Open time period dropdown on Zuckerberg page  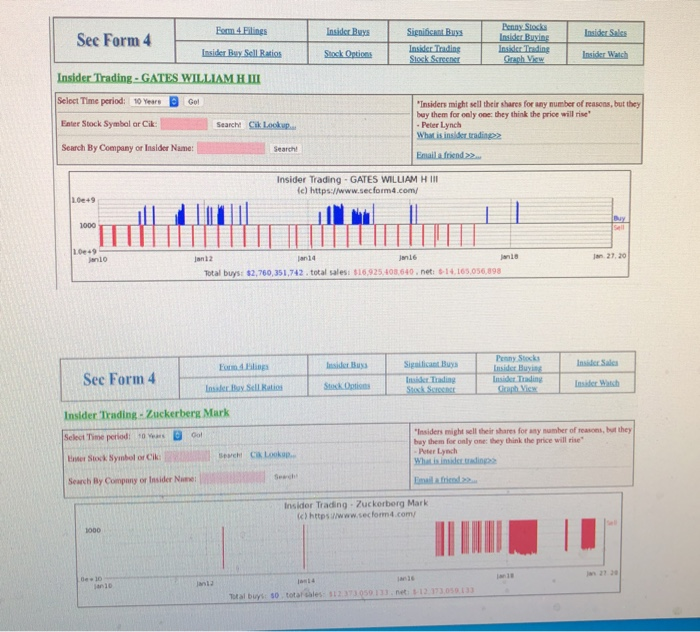pyautogui.click(x=159, y=436)
